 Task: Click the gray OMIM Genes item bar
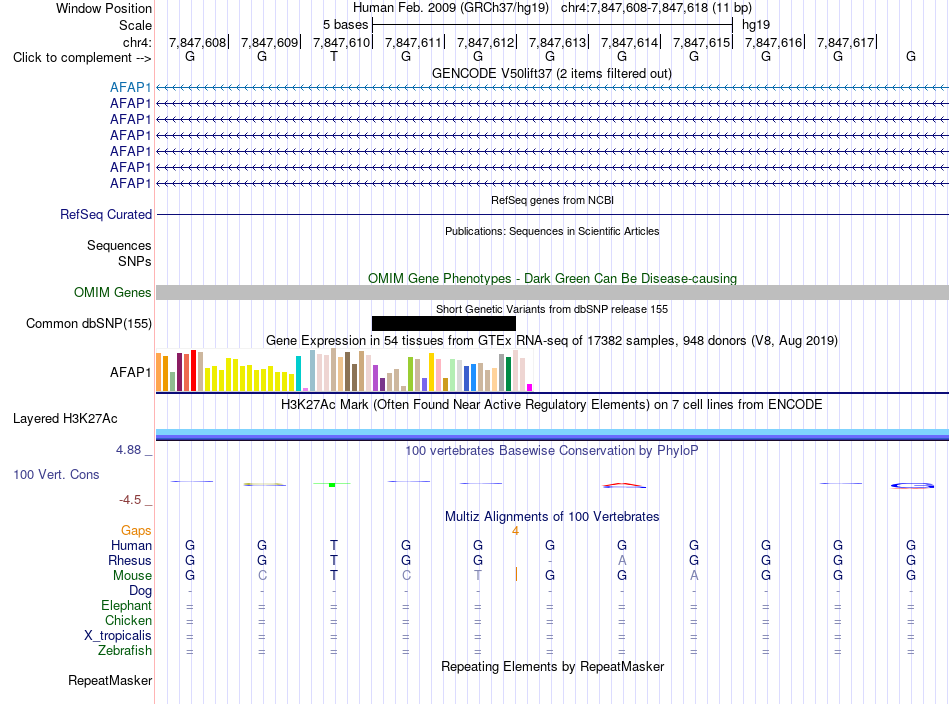(x=552, y=293)
